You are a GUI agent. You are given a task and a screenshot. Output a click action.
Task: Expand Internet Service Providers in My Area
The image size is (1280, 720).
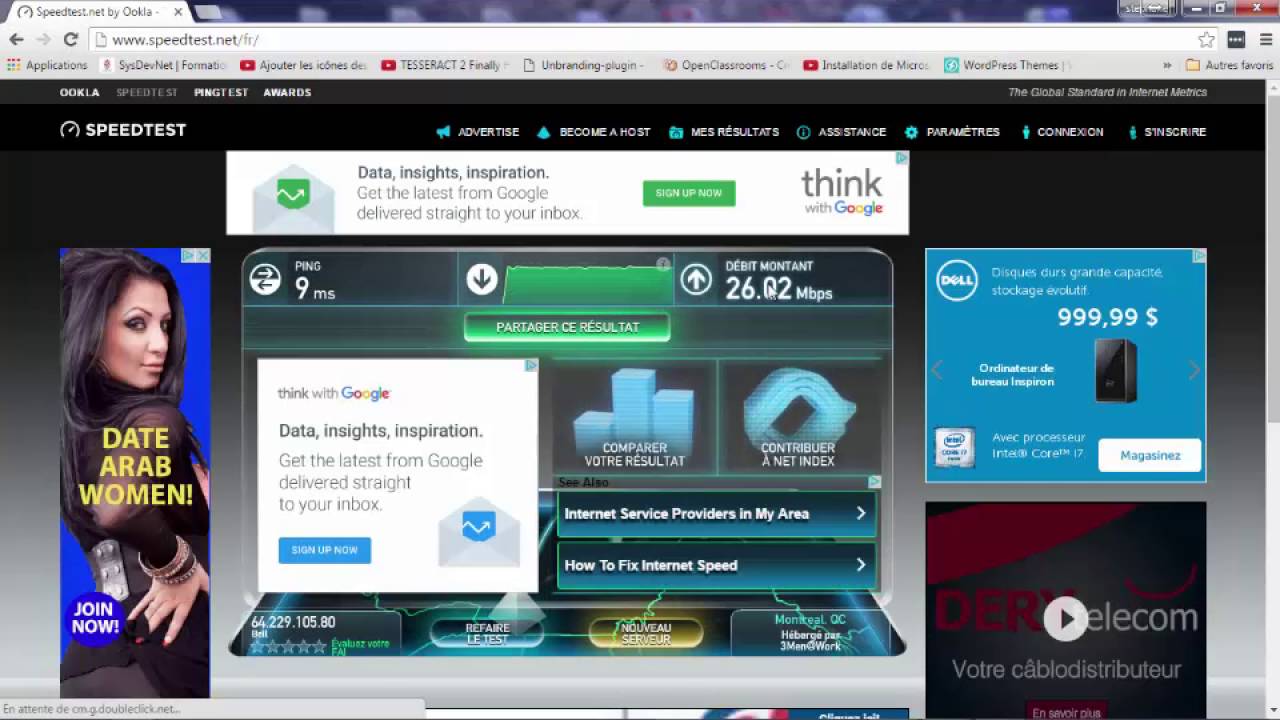pos(716,514)
